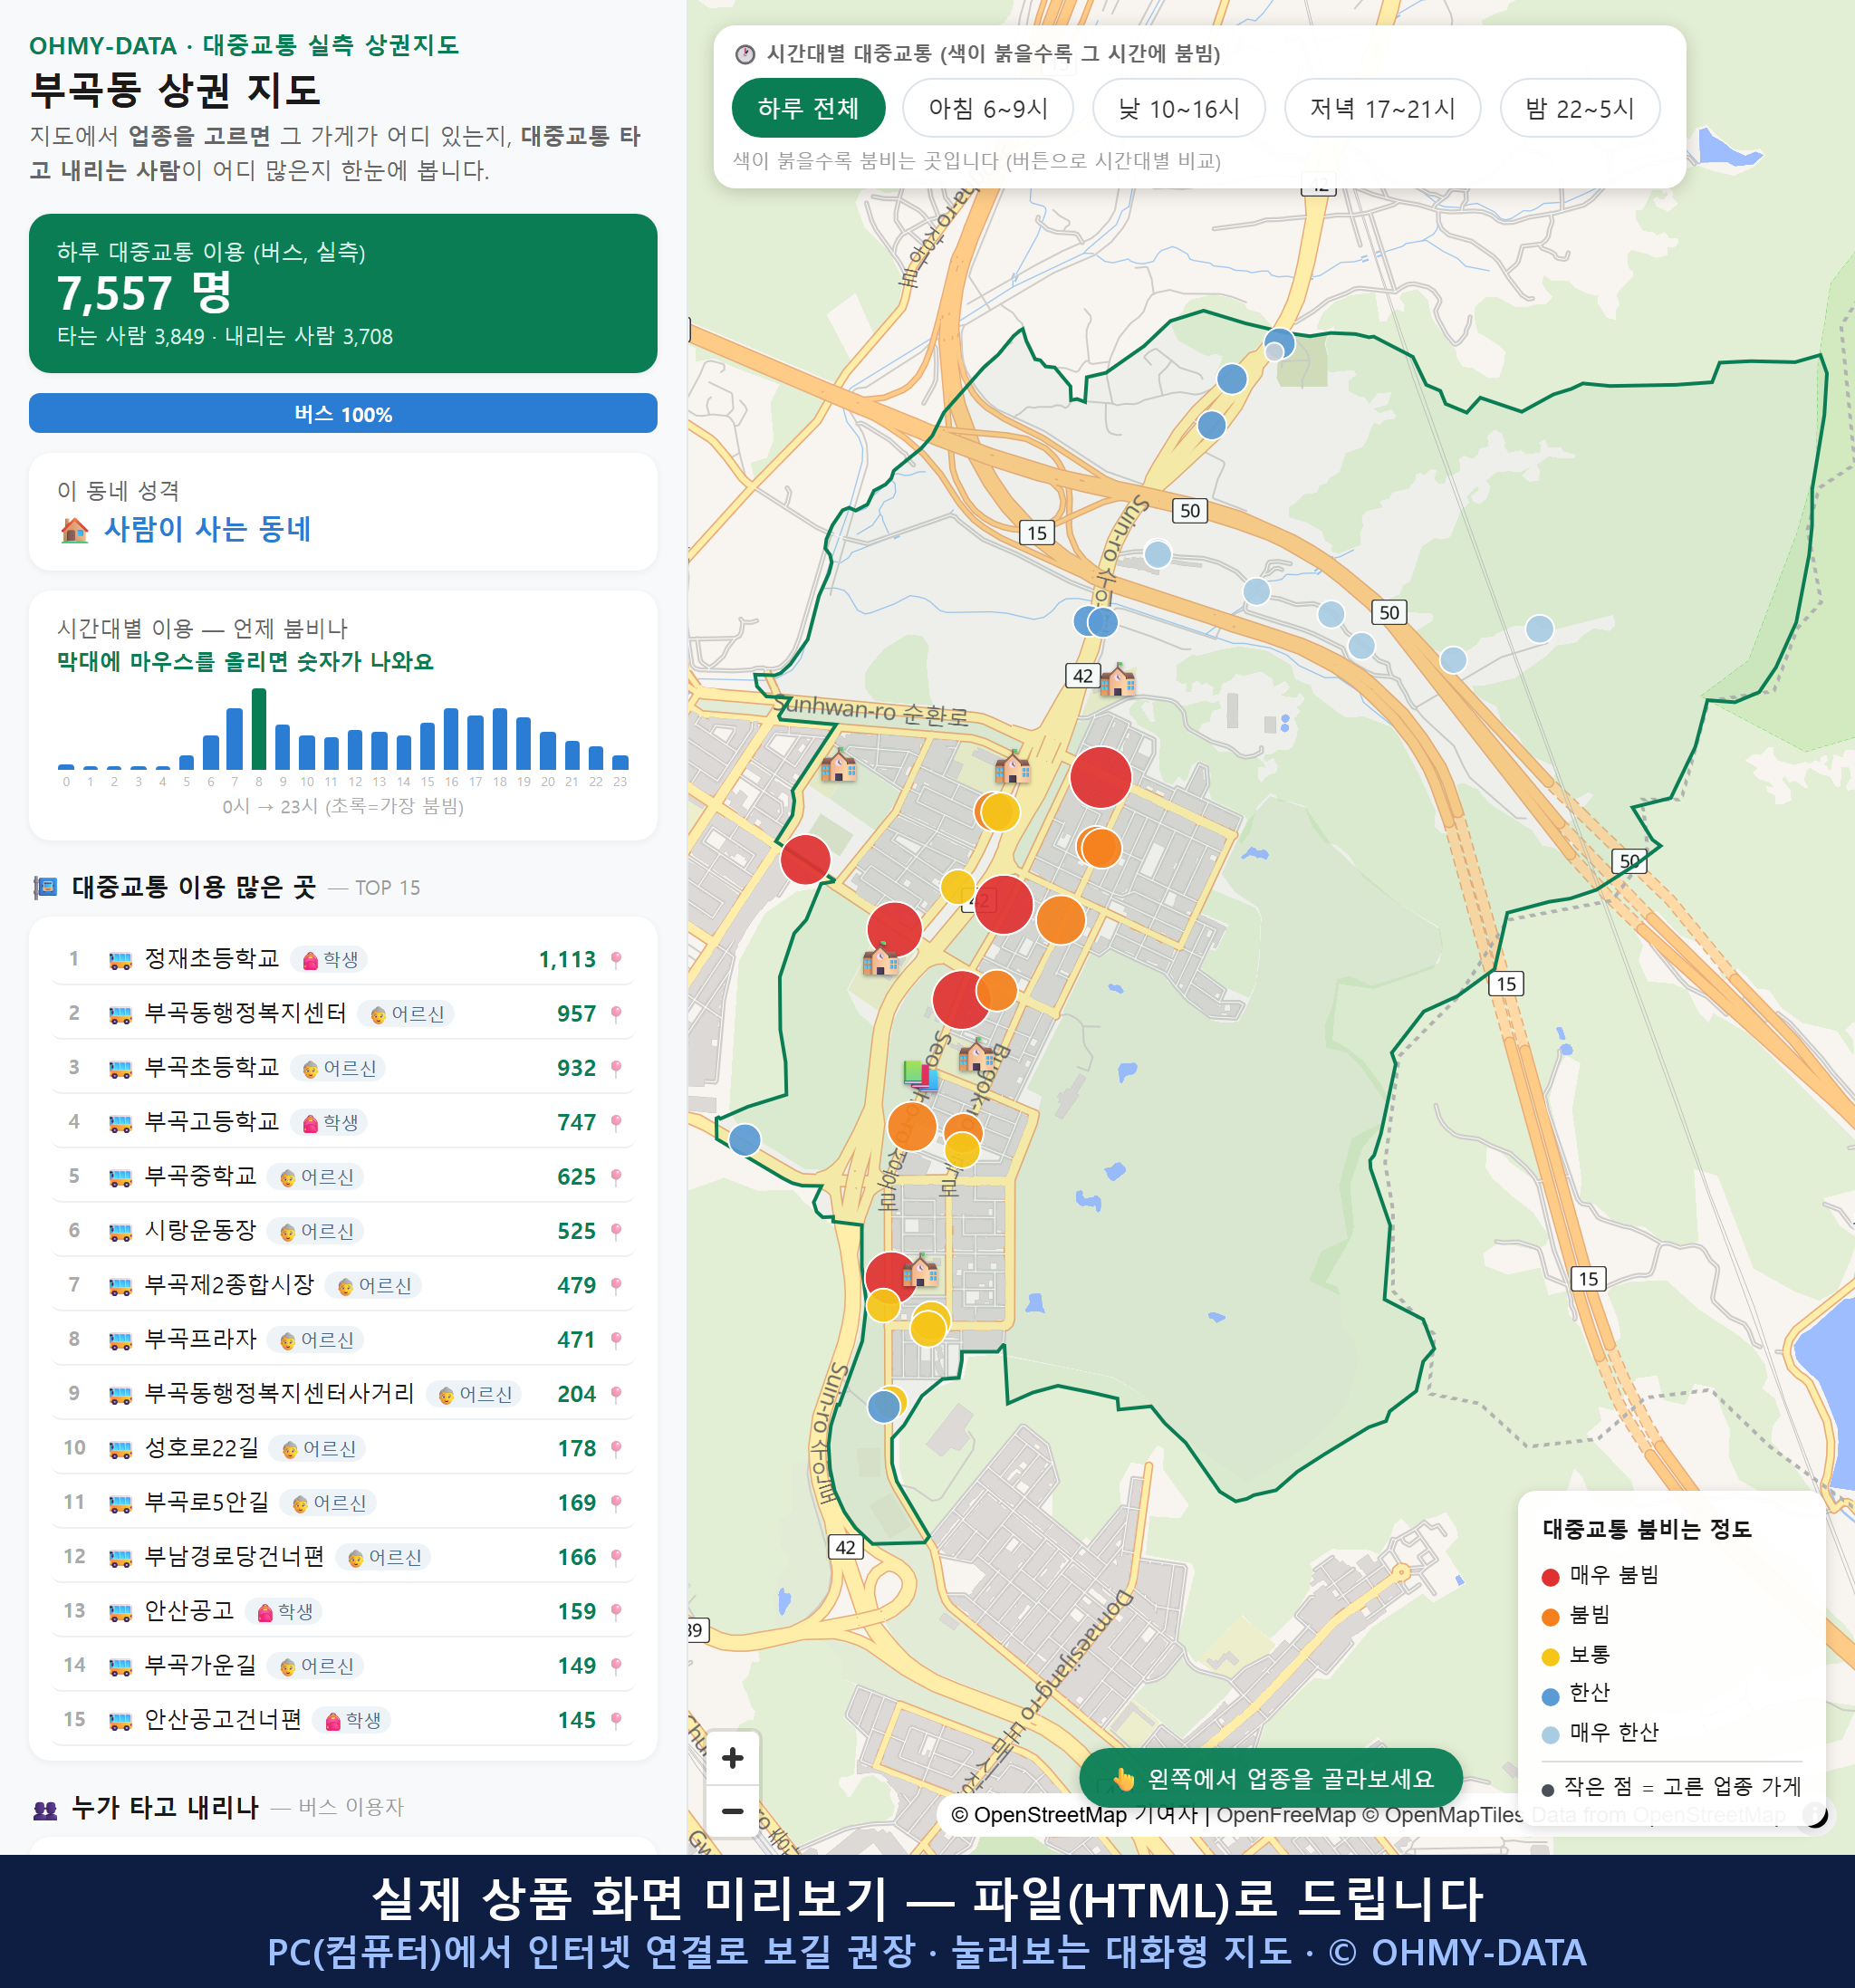Viewport: 1855px width, 1988px height.
Task: Click the 매우 붐빔 red legend swatch
Action: (x=1550, y=1577)
